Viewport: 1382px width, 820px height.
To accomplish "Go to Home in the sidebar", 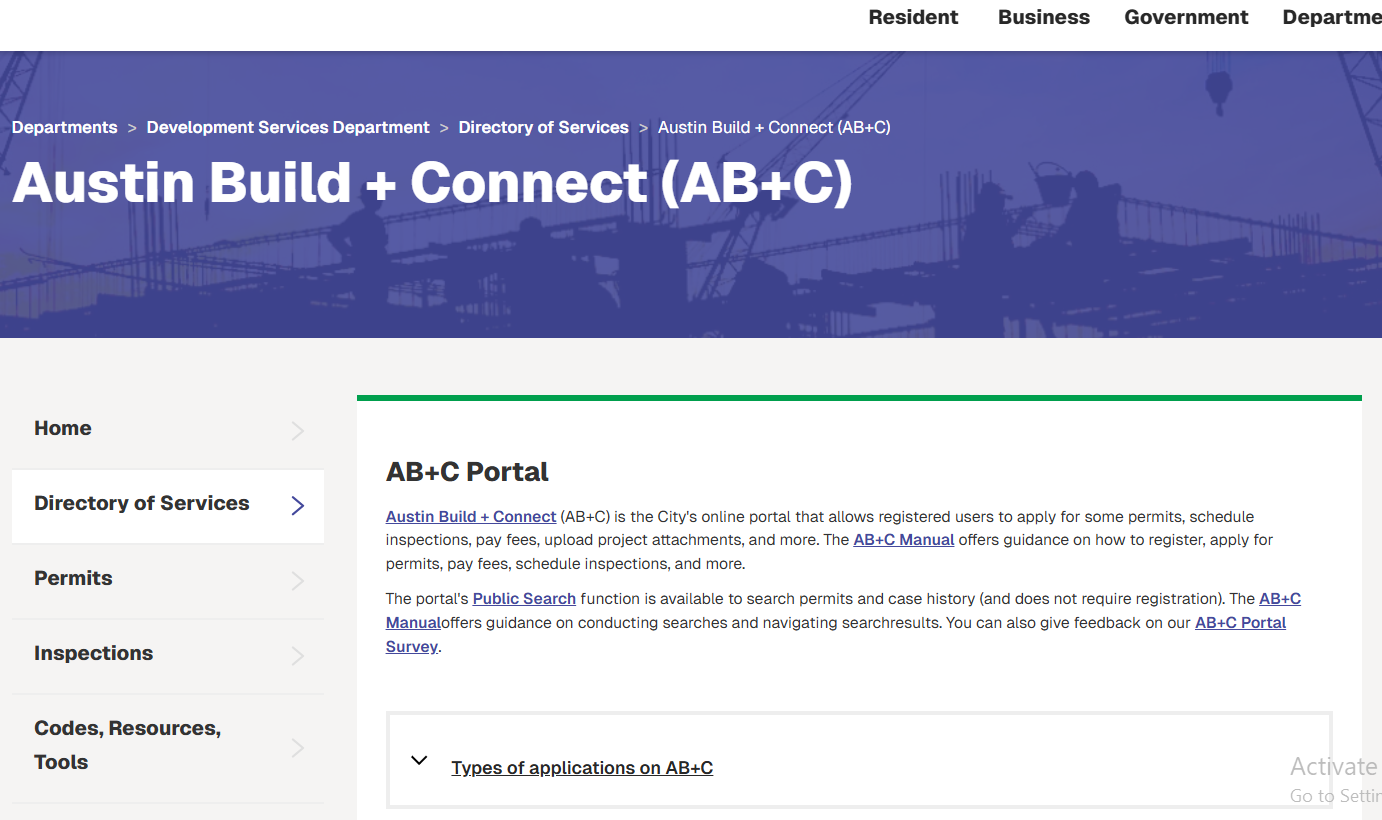I will tap(63, 428).
